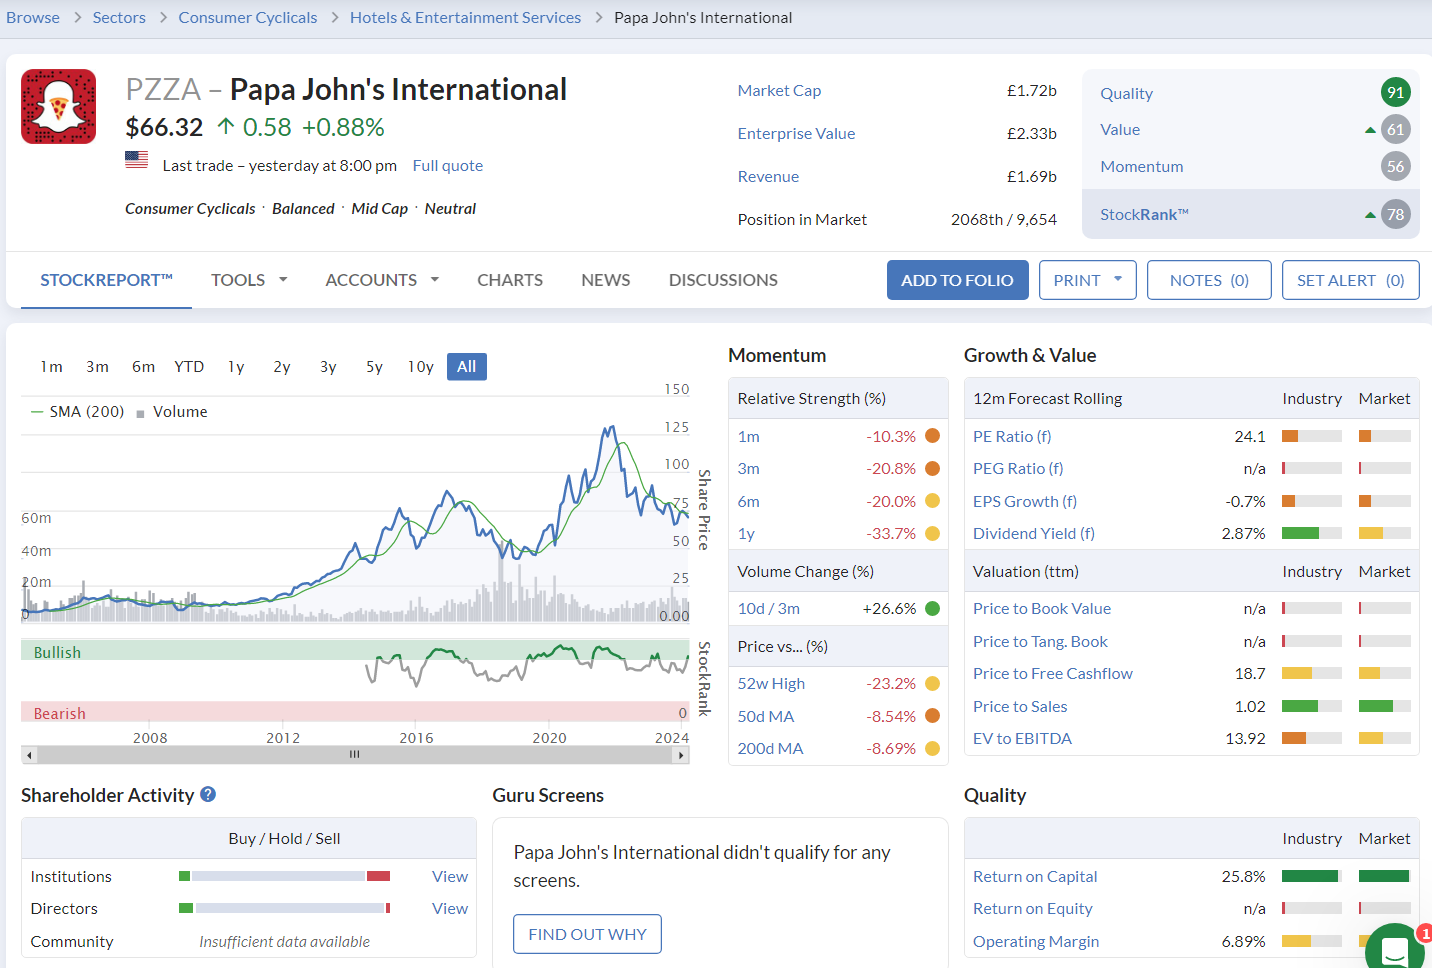Select the YTD chart range
This screenshot has width=1432, height=968.
point(189,367)
